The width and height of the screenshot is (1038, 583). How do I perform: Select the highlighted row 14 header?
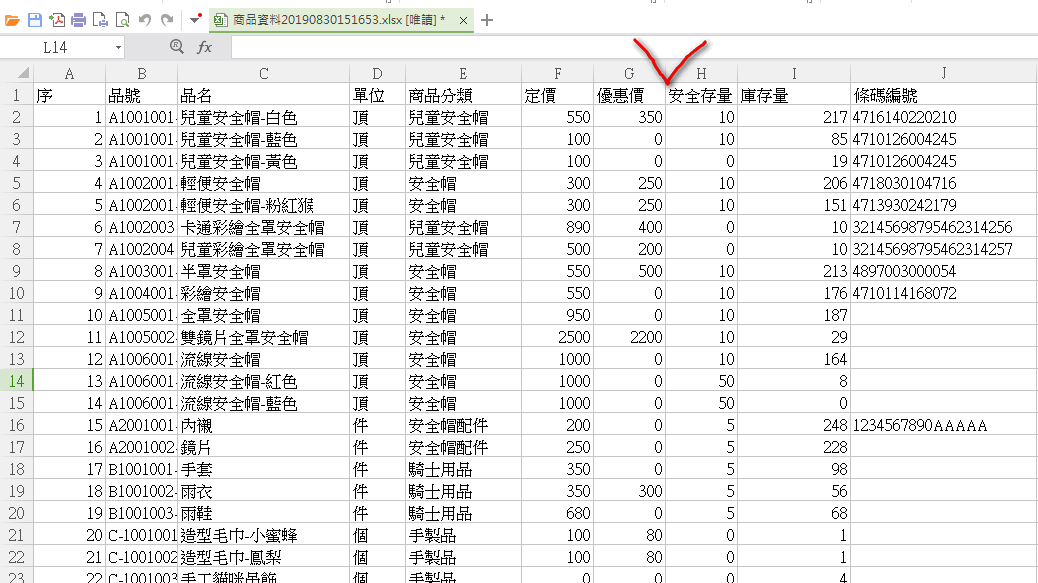click(x=17, y=381)
